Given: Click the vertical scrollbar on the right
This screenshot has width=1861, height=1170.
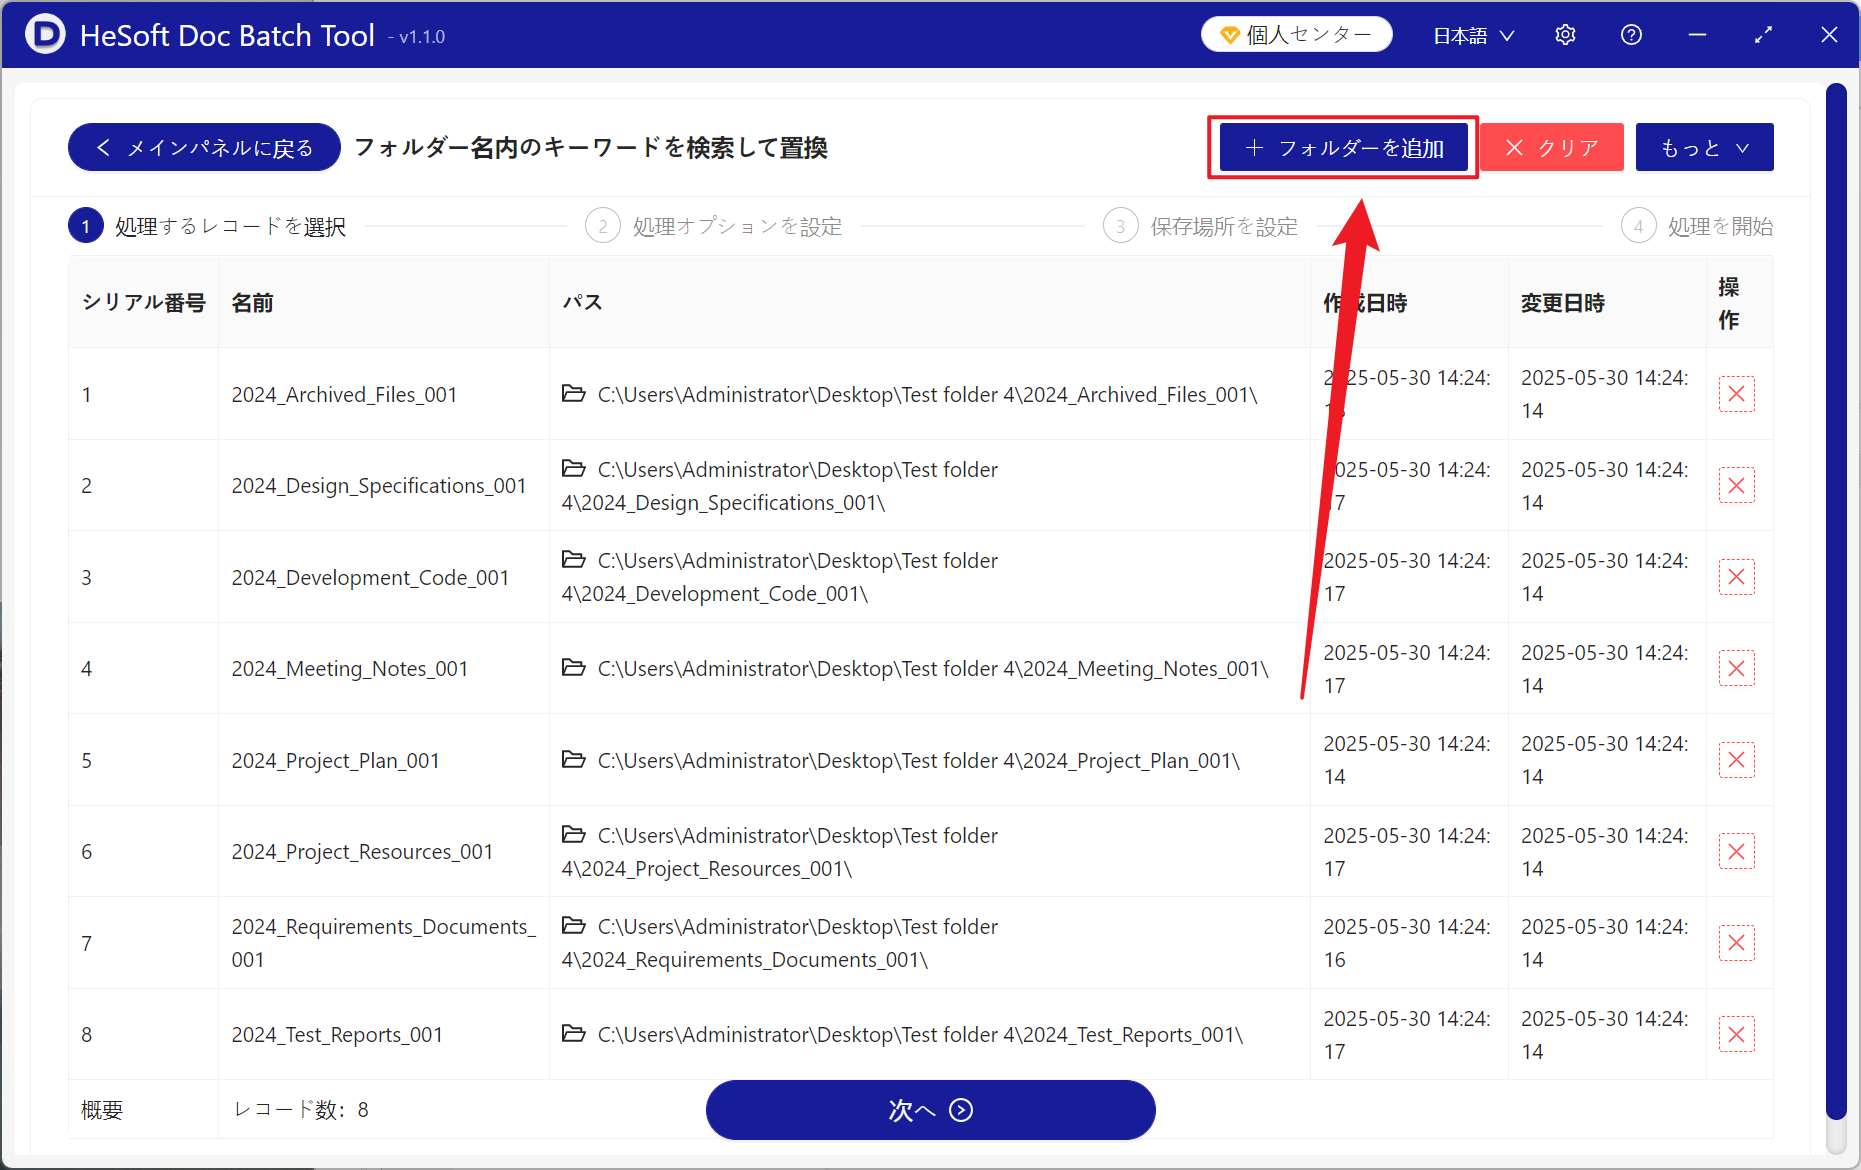Looking at the screenshot, I should 1836,600.
